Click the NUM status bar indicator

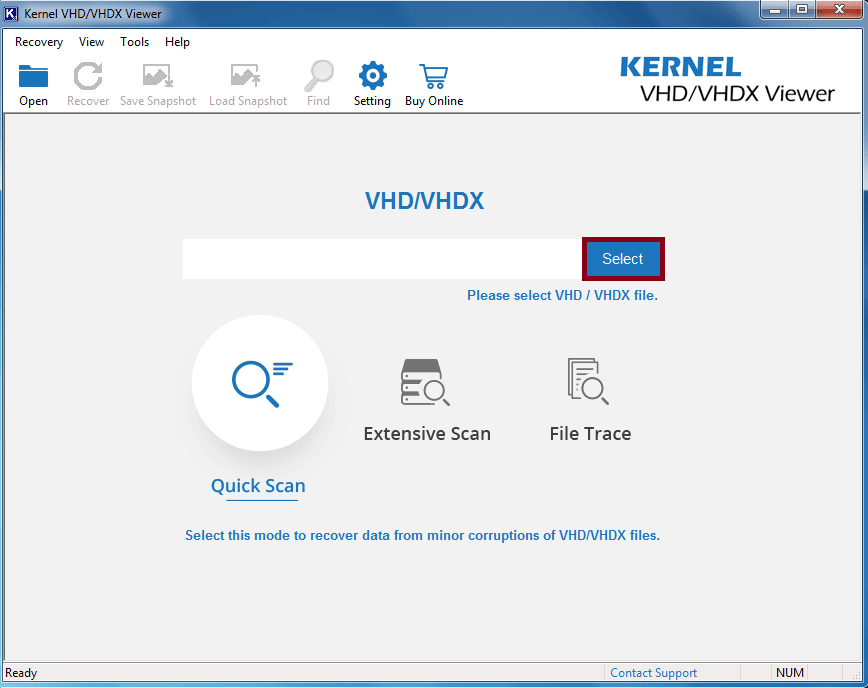(x=789, y=673)
